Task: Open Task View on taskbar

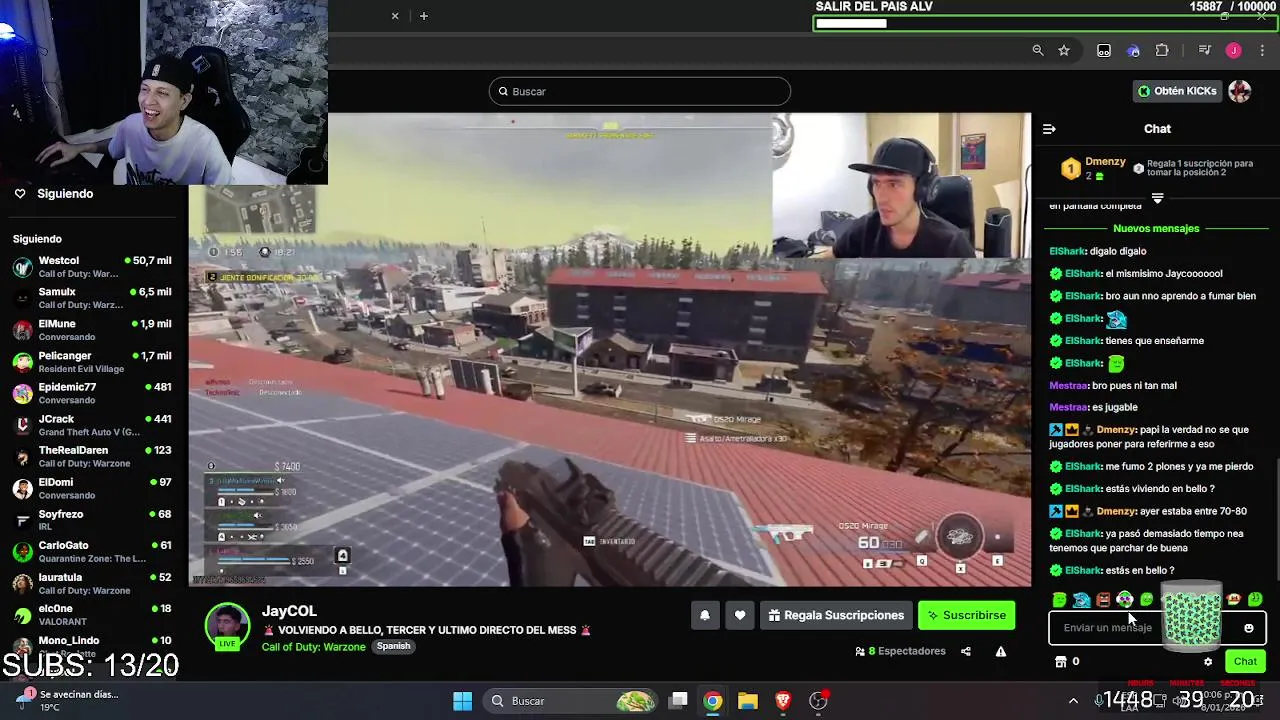Action: (679, 701)
